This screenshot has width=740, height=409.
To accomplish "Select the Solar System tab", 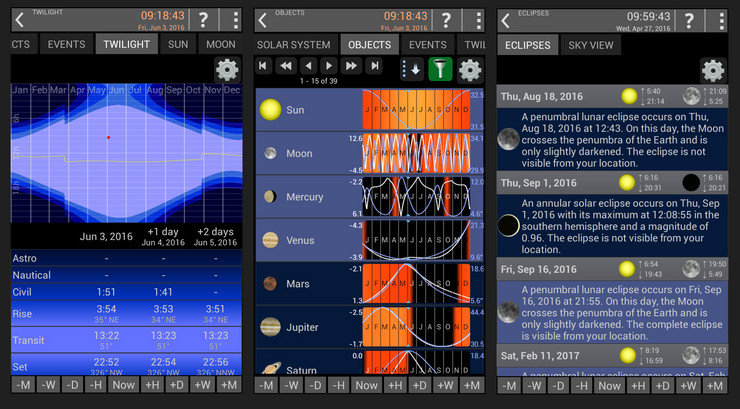I will tap(294, 45).
